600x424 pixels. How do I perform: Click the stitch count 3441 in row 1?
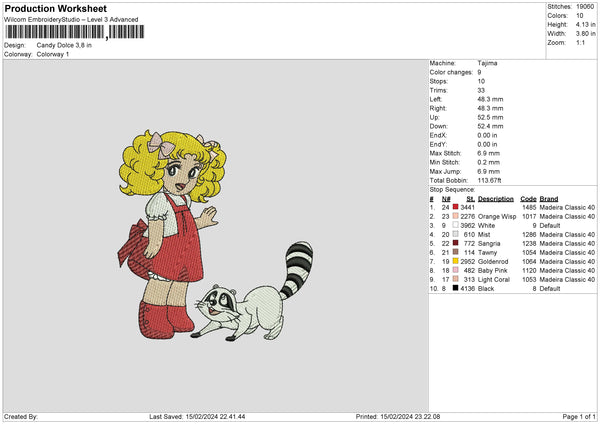tap(467, 207)
